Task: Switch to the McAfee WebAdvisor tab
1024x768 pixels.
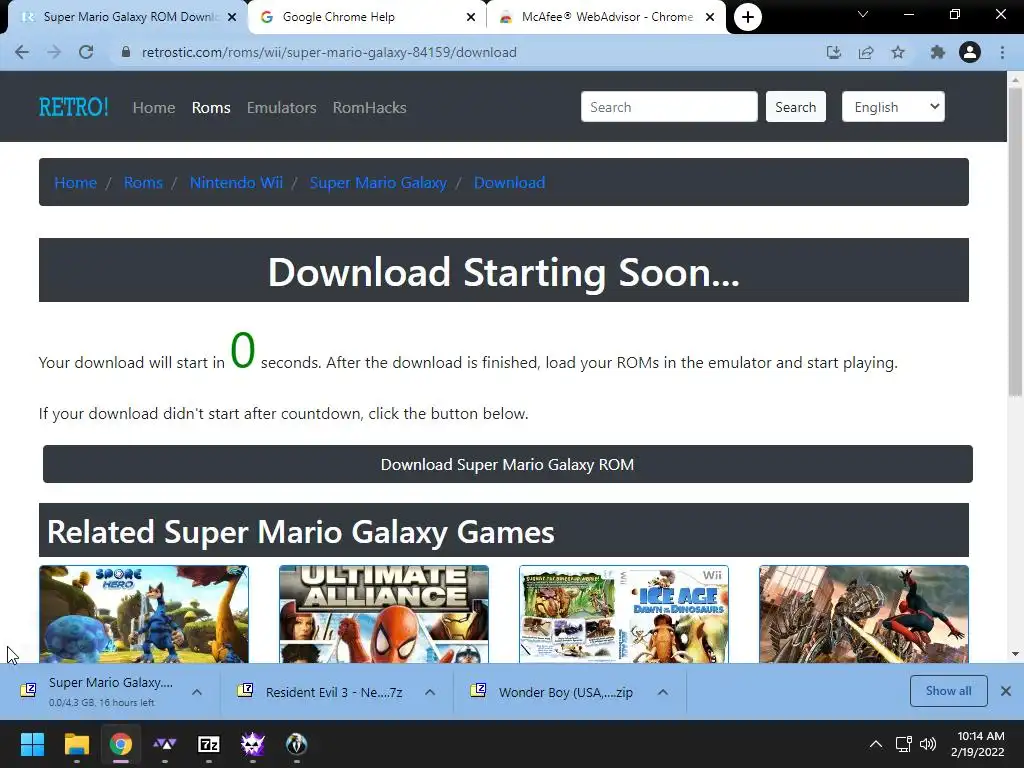Action: [x=606, y=17]
